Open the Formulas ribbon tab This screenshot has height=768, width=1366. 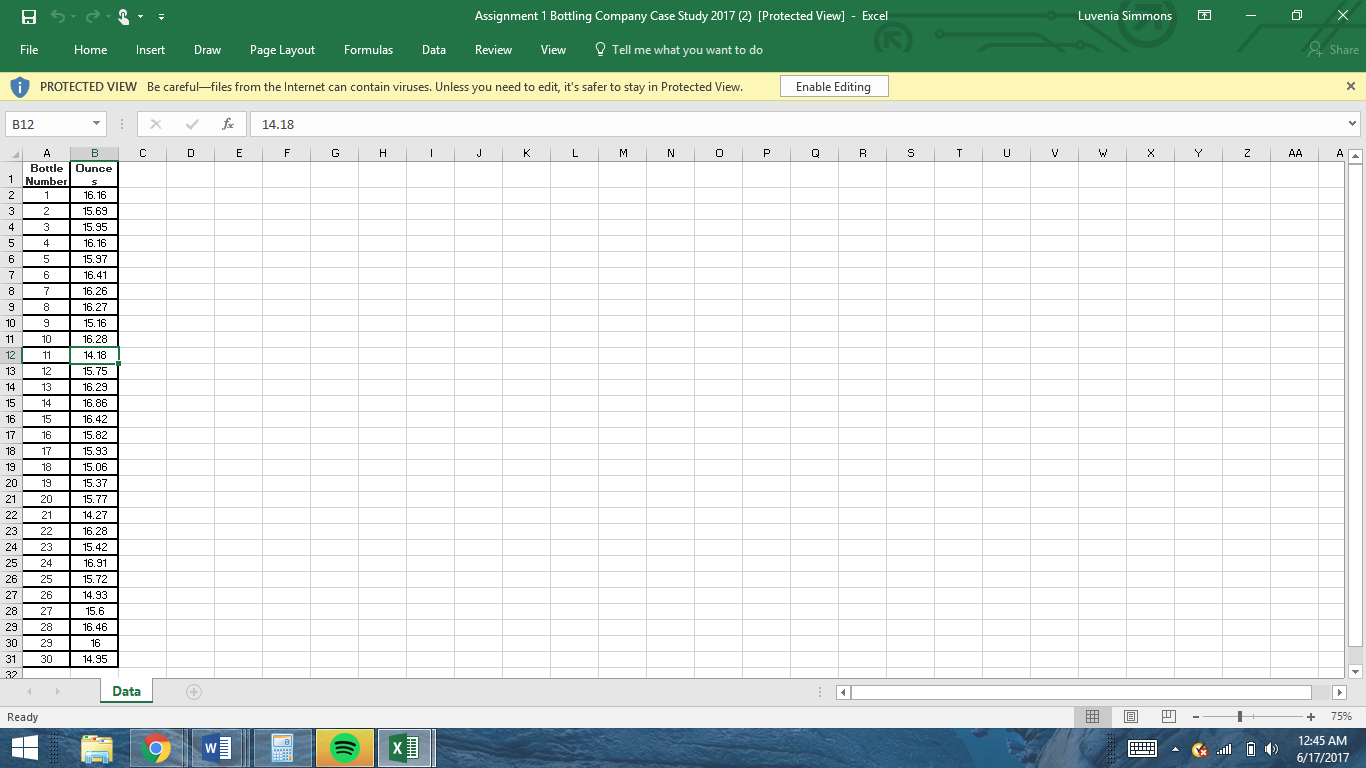coord(368,50)
